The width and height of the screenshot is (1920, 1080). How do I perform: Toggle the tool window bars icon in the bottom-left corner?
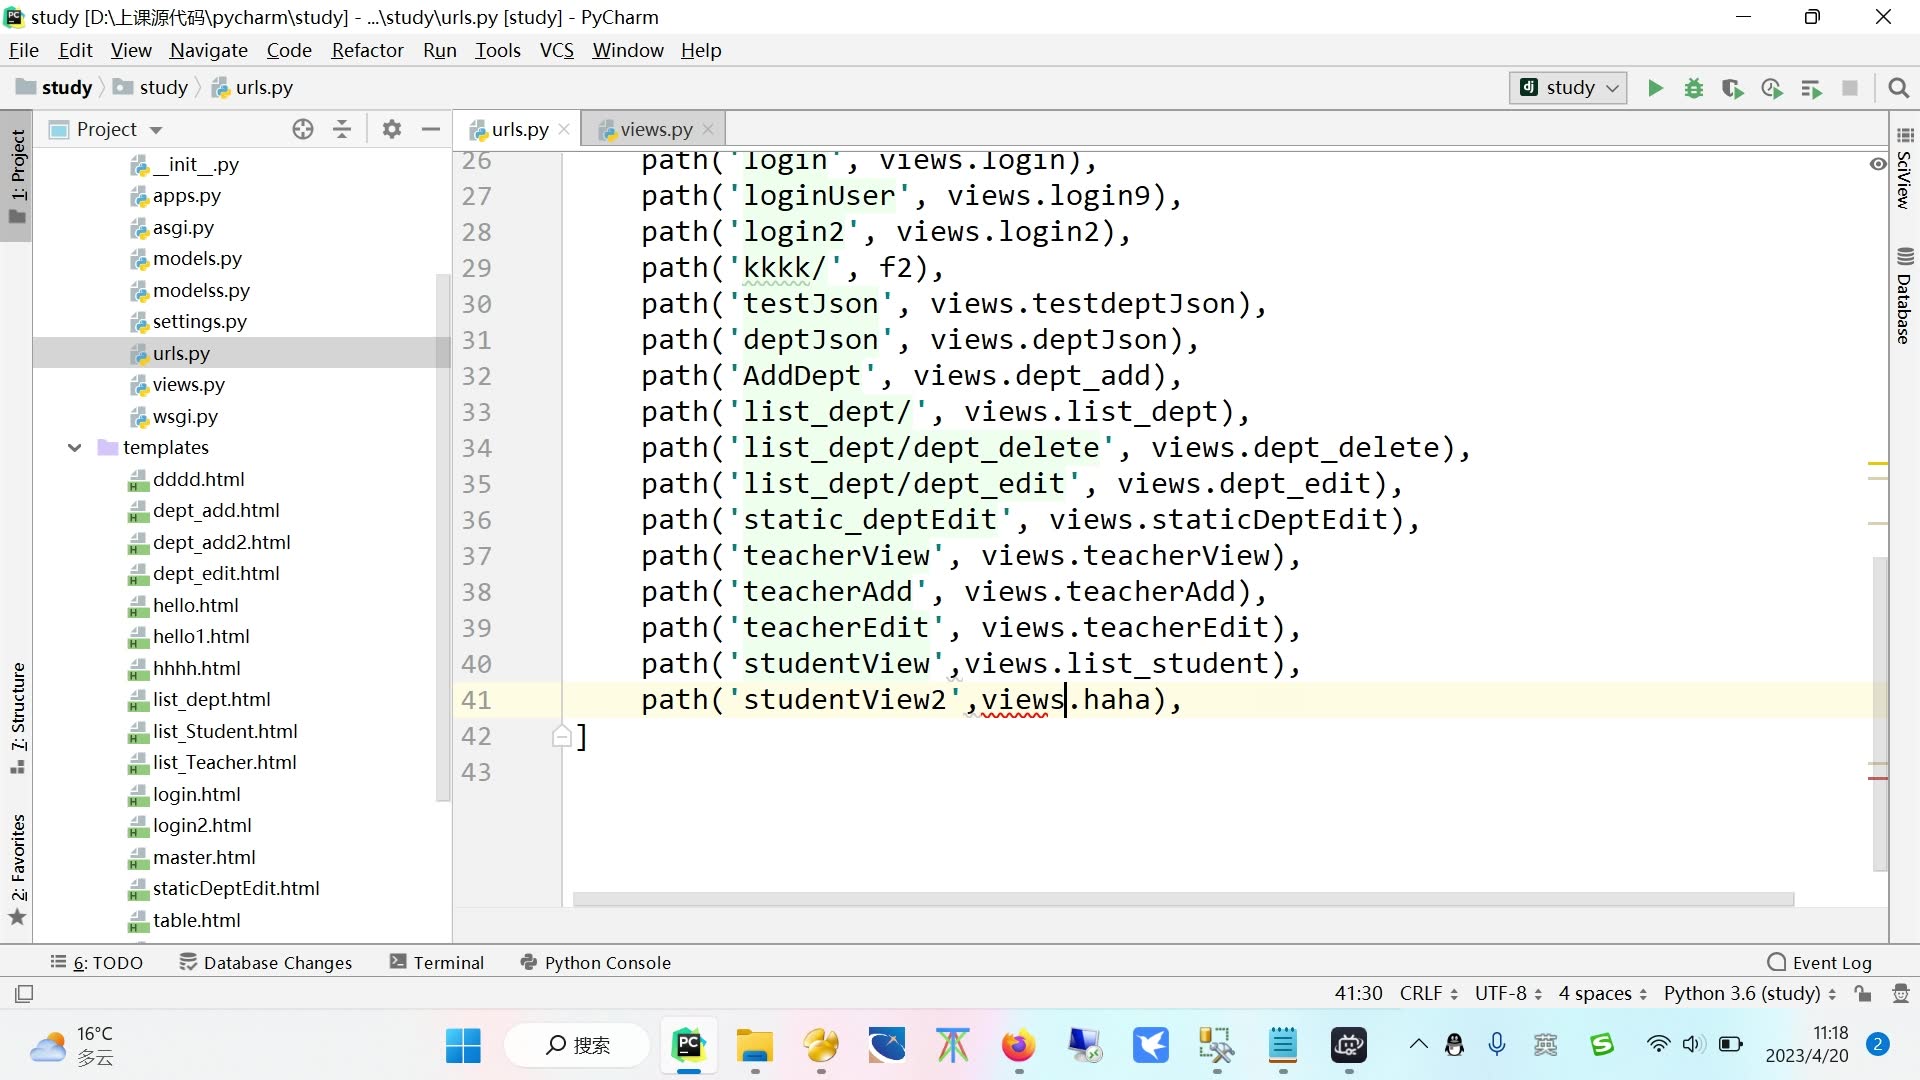pyautogui.click(x=24, y=993)
